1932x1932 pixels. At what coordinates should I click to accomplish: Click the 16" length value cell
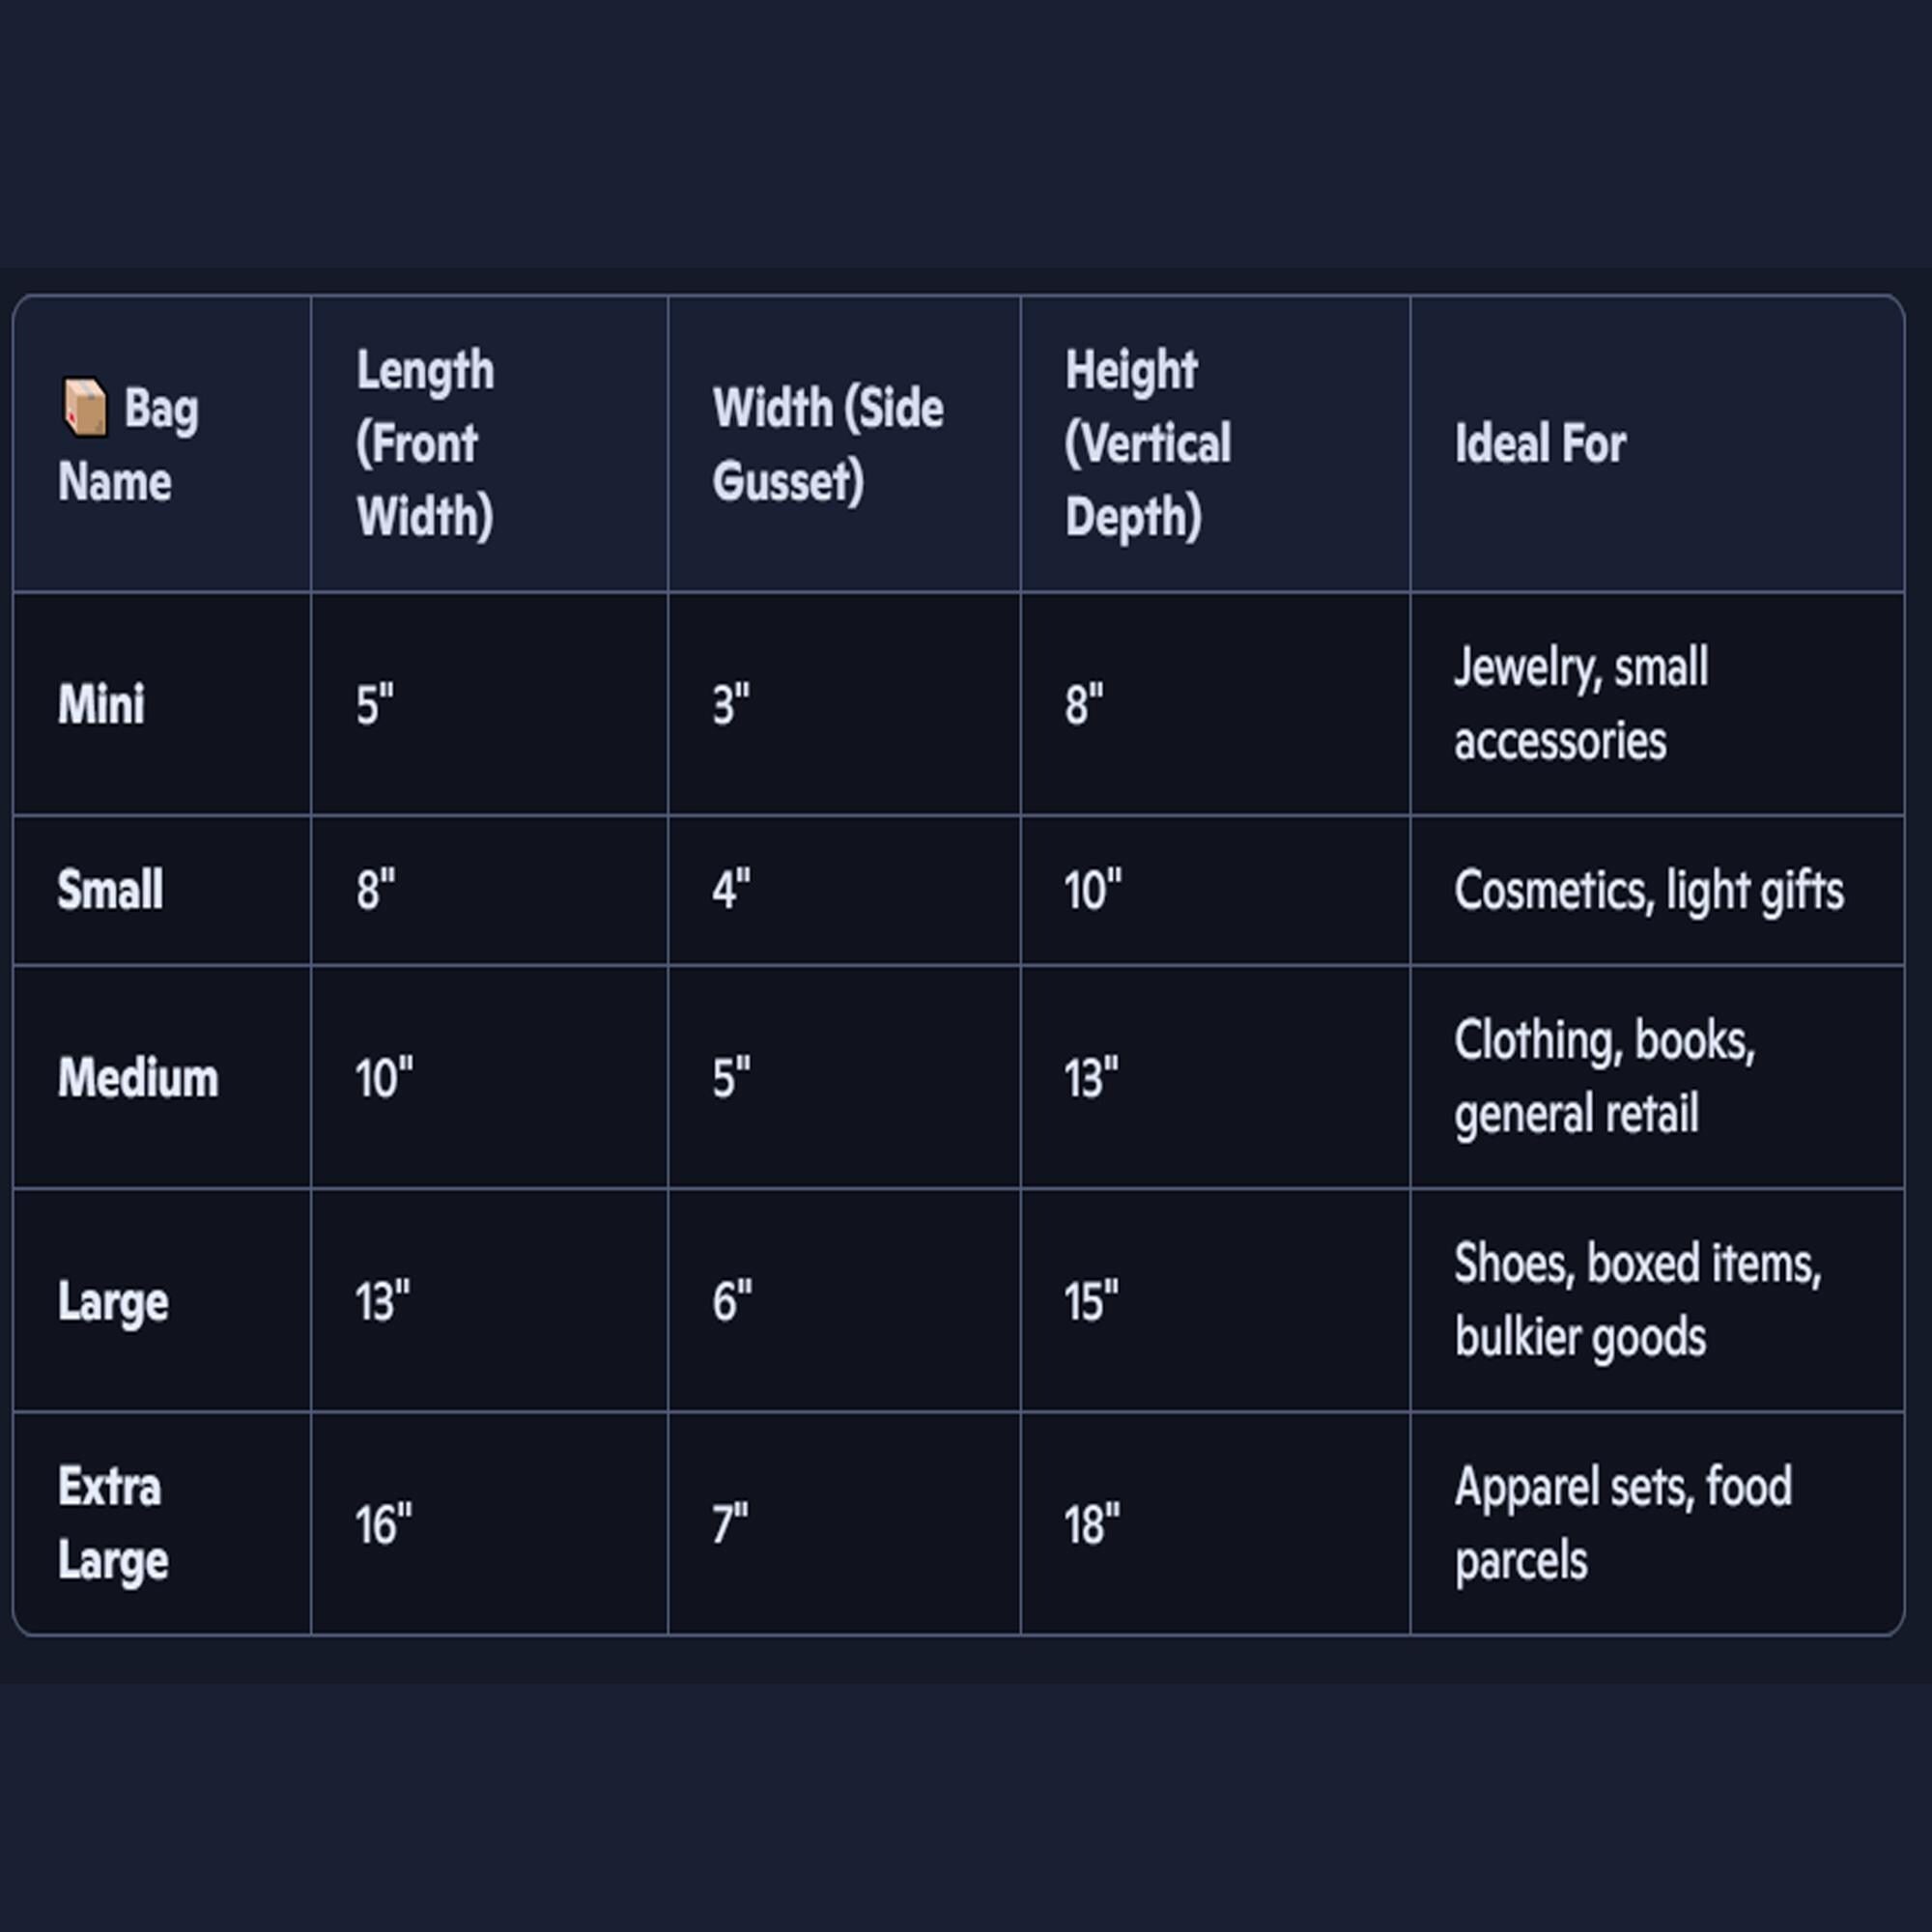[383, 1525]
